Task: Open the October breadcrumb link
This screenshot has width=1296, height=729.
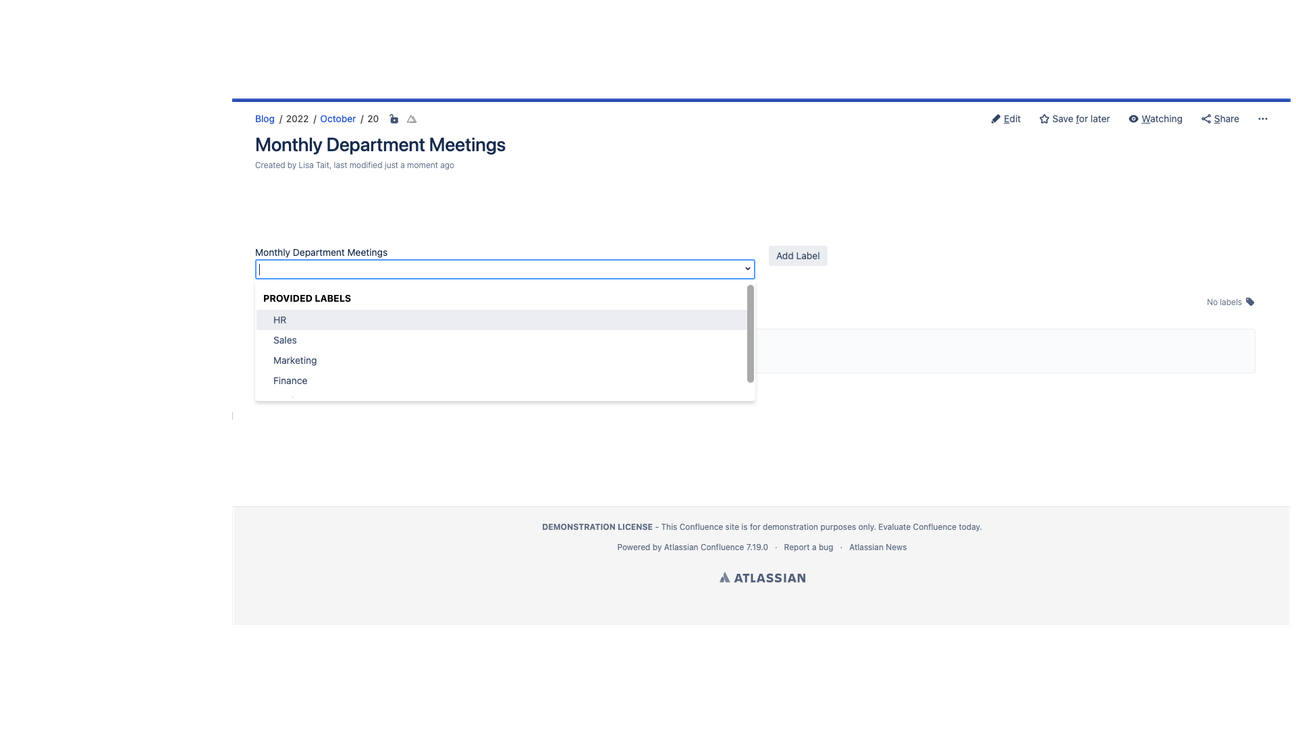Action: (x=337, y=118)
